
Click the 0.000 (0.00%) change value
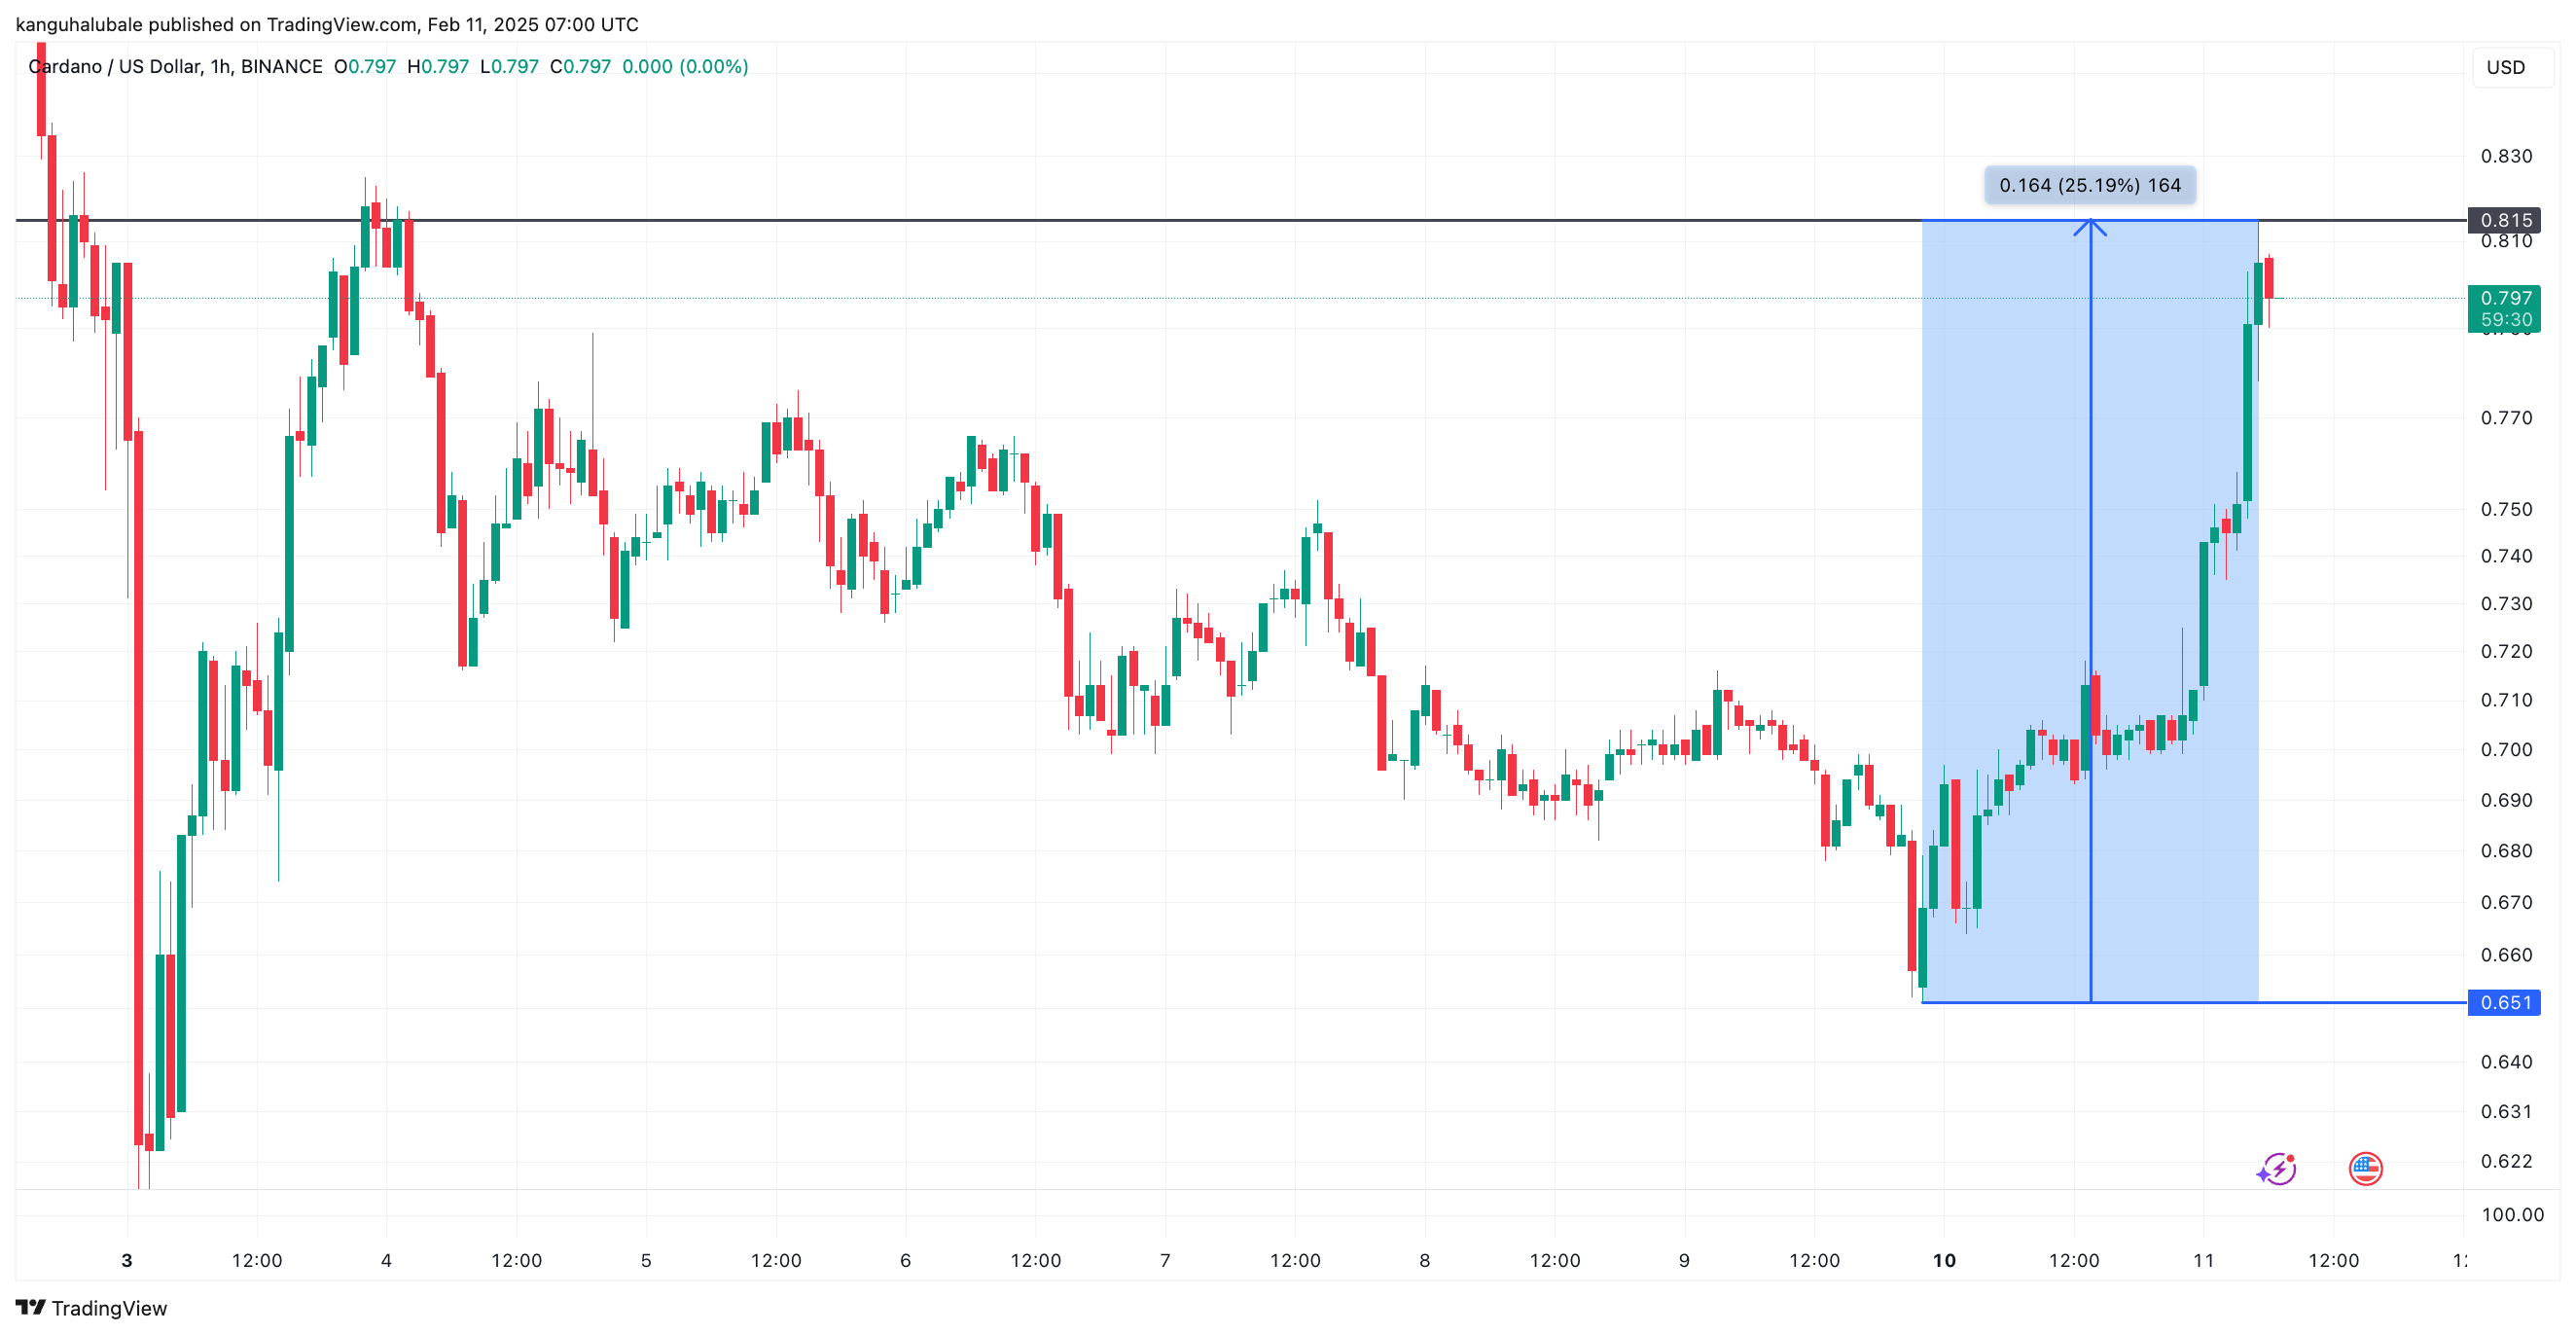[685, 67]
